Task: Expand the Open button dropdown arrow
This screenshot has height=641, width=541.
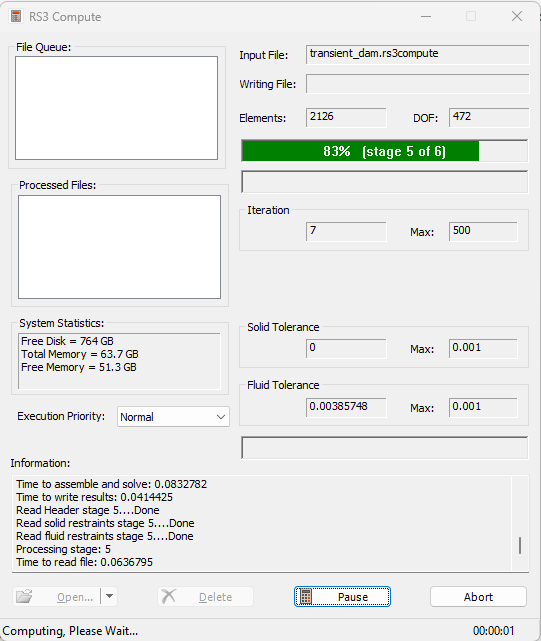Action: pos(109,596)
